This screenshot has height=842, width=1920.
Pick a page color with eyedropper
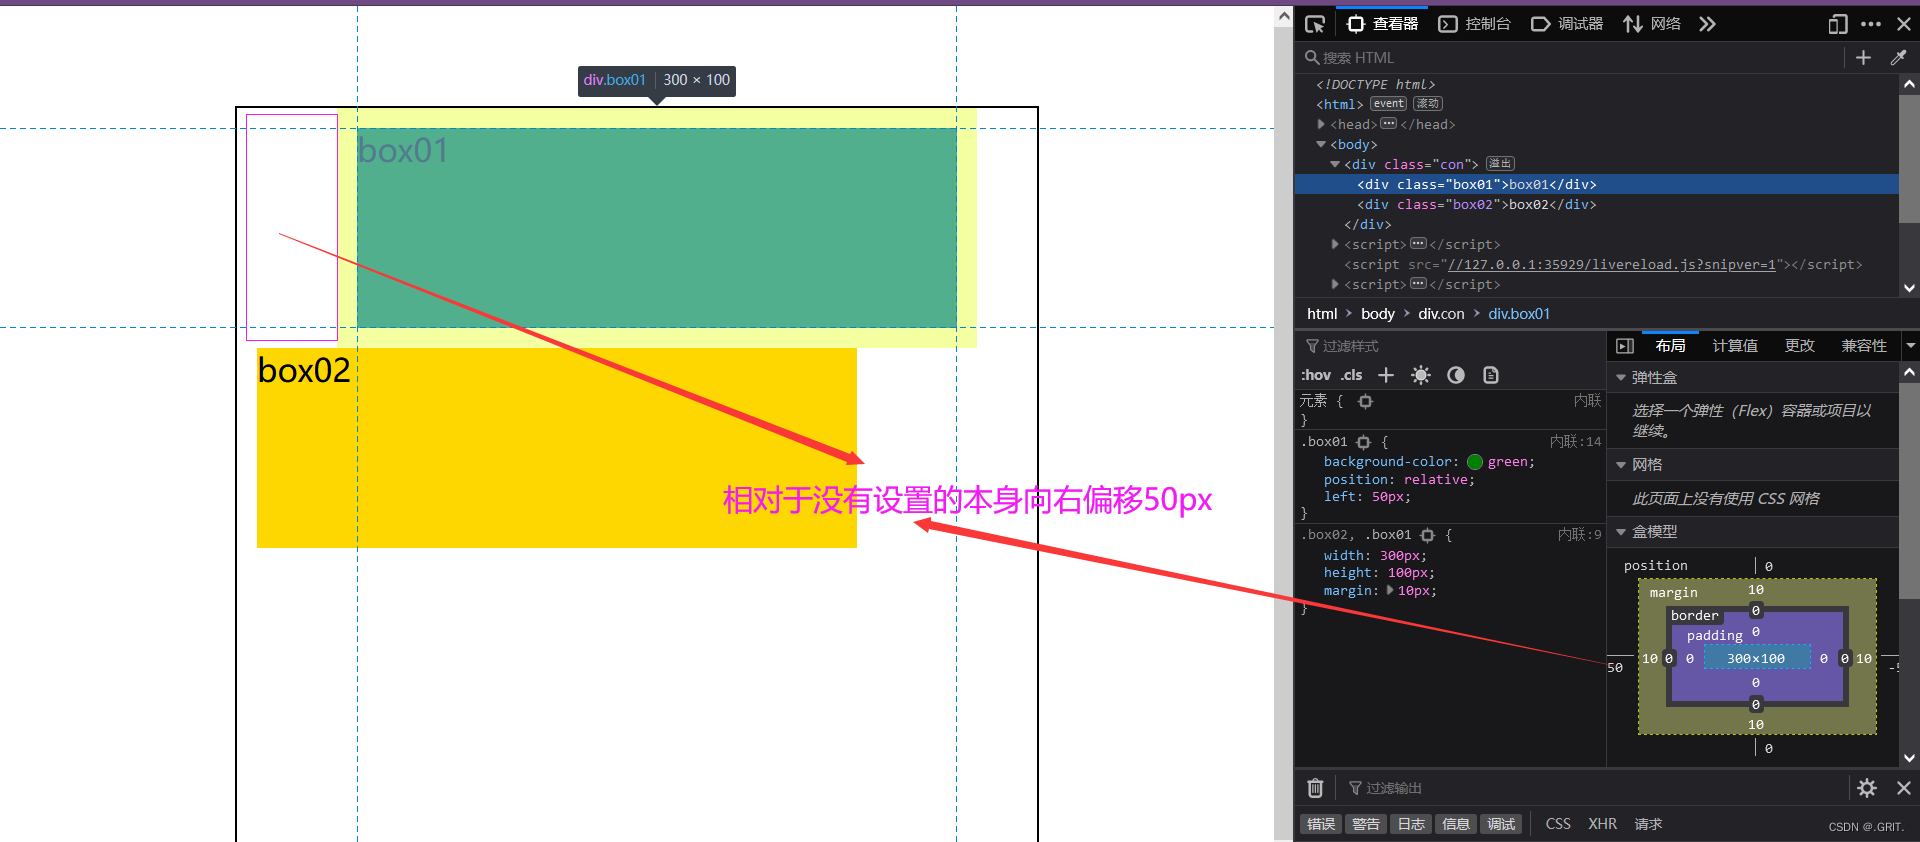click(x=1898, y=58)
